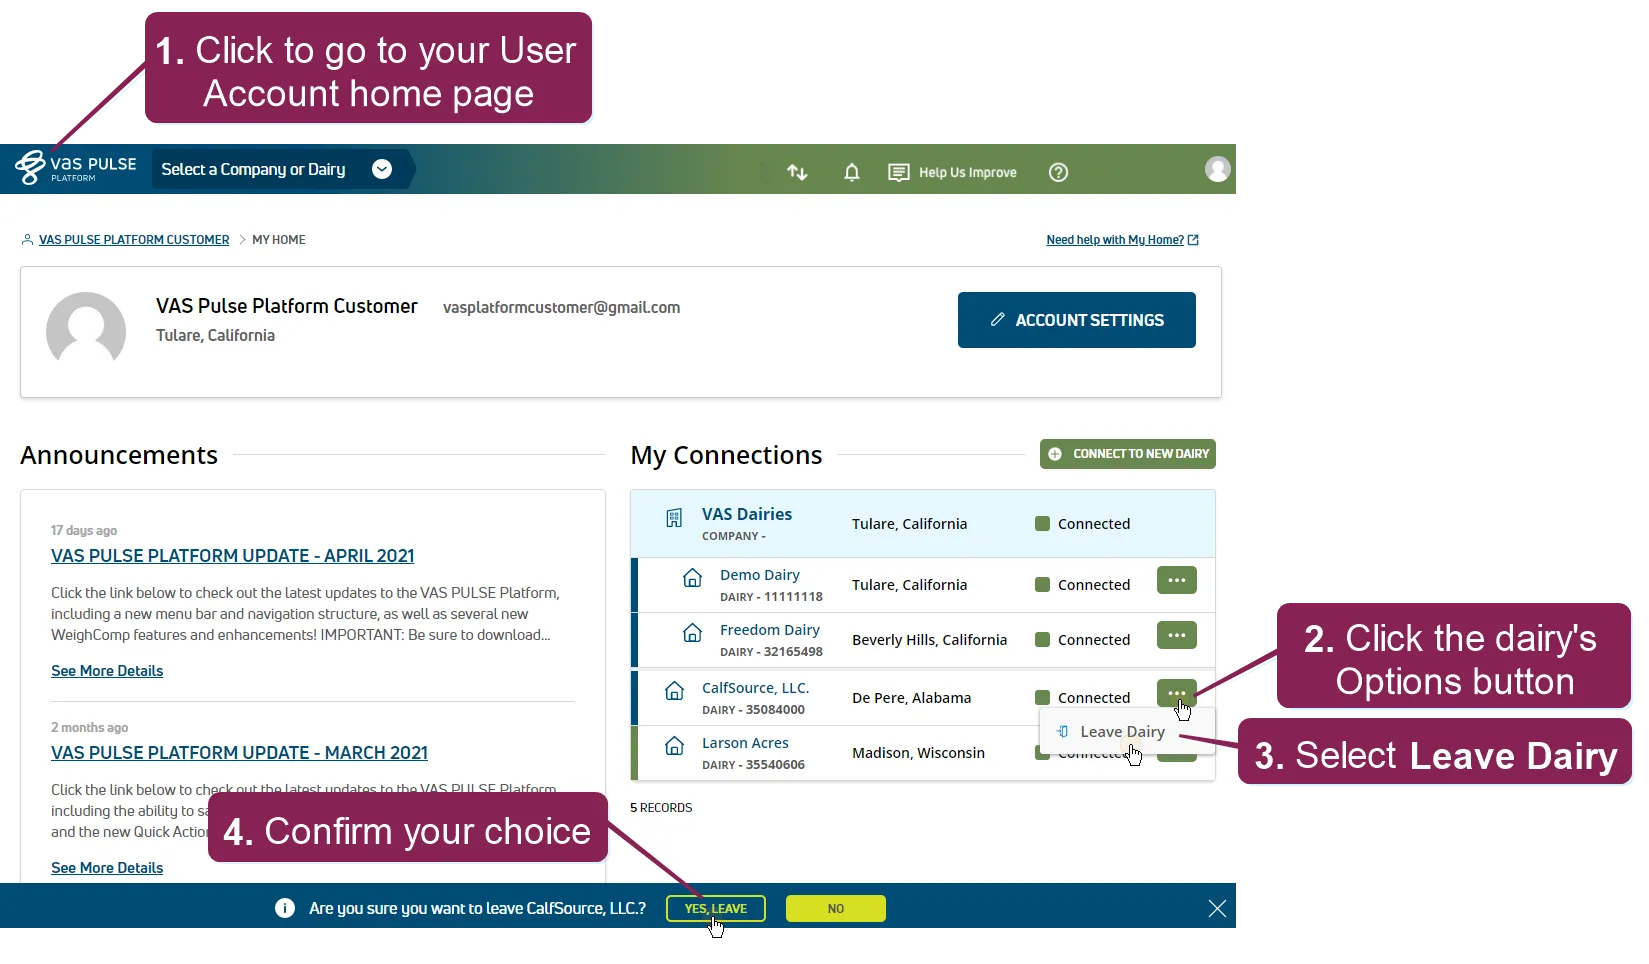Click DAIRY - 35540606 identifier text
This screenshot has width=1649, height=964.
753,765
